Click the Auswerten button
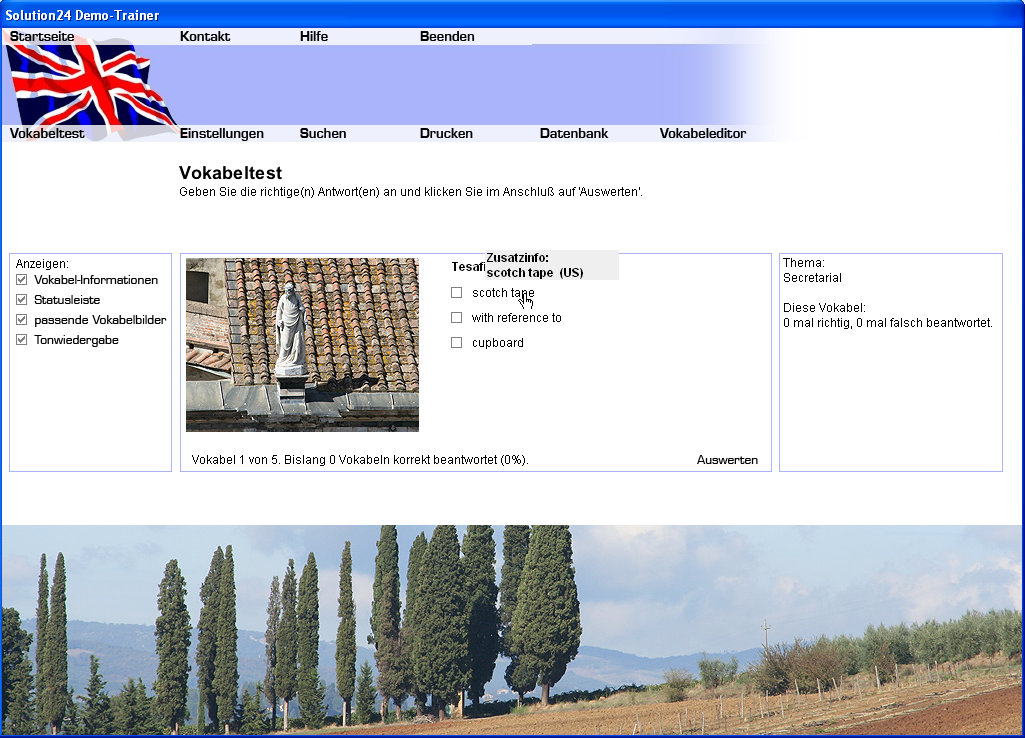 coord(727,460)
